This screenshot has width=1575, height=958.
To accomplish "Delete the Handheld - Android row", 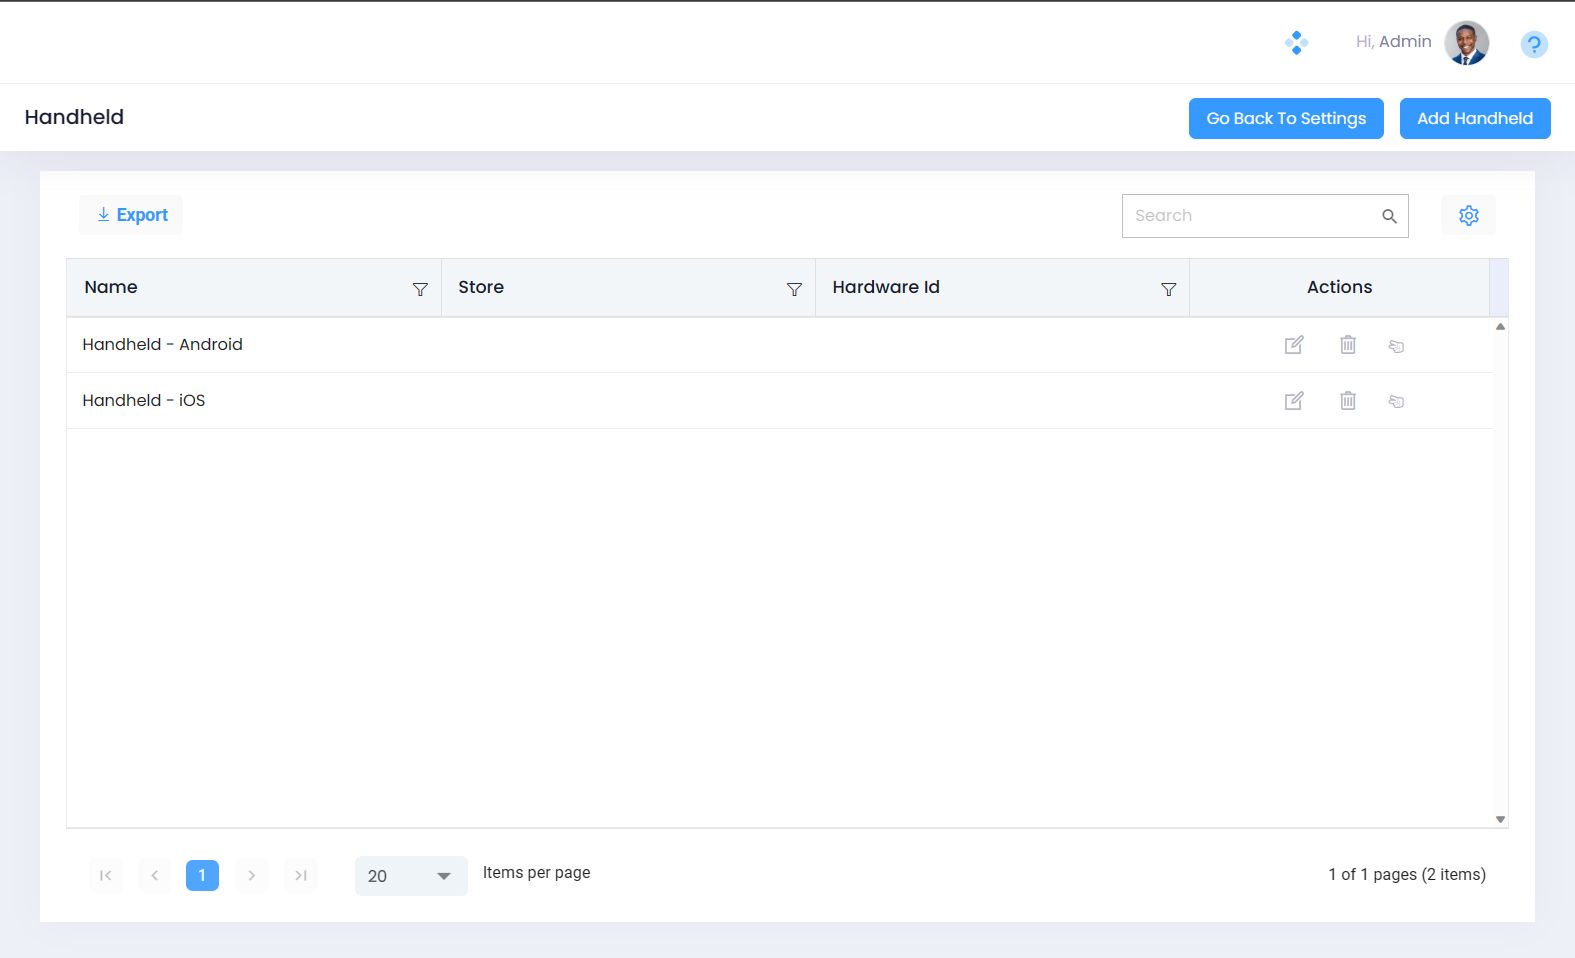I will pyautogui.click(x=1348, y=345).
